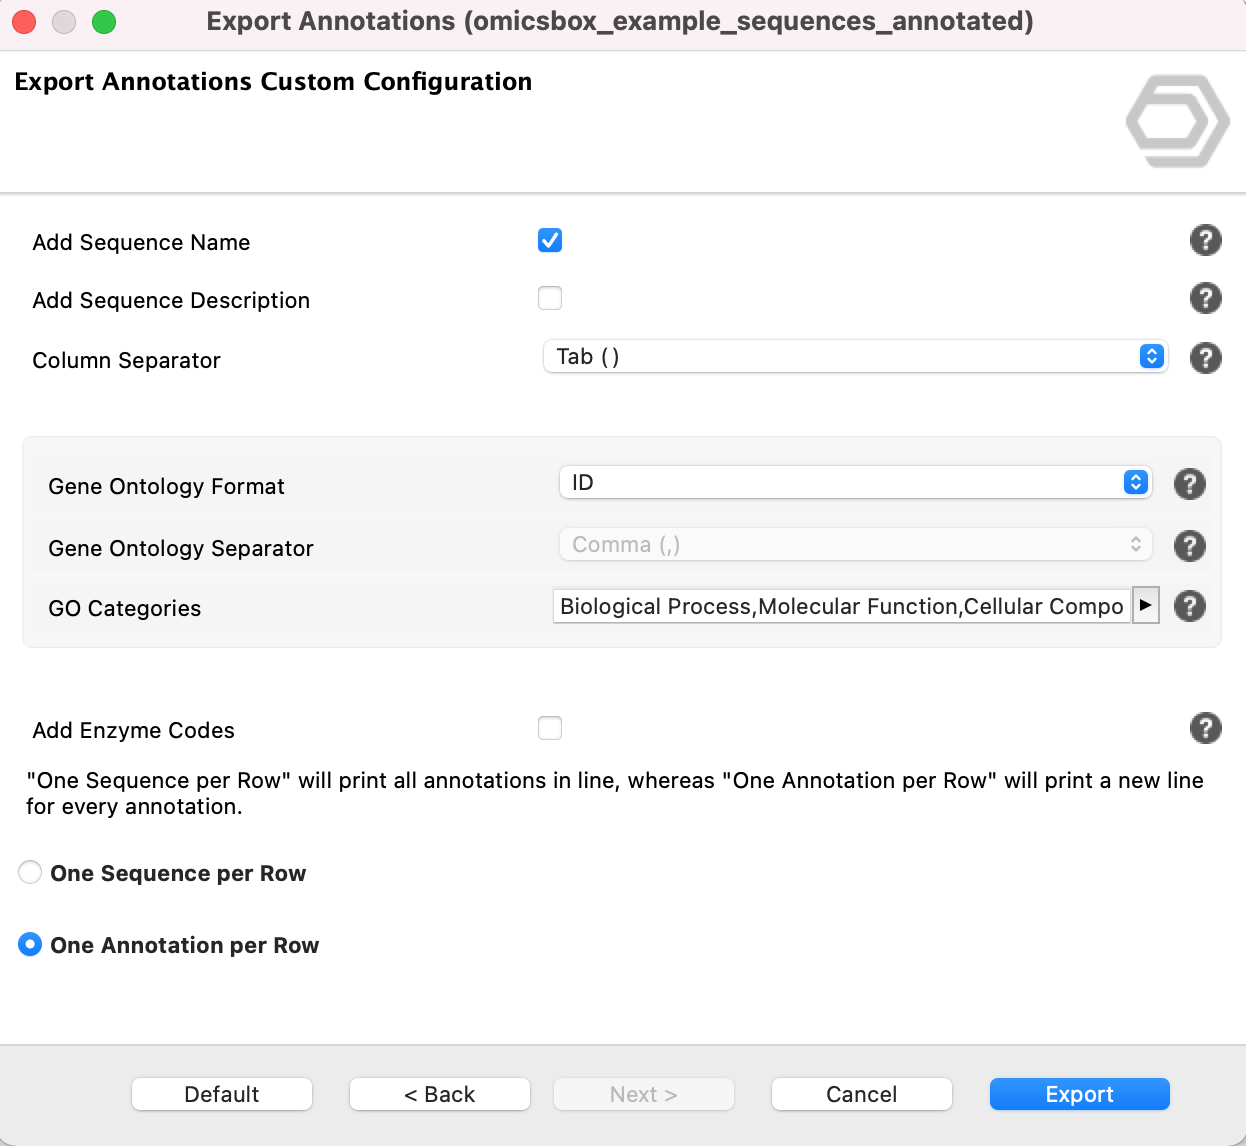
Task: Click help icon for Gene Ontology Format
Action: (x=1189, y=484)
